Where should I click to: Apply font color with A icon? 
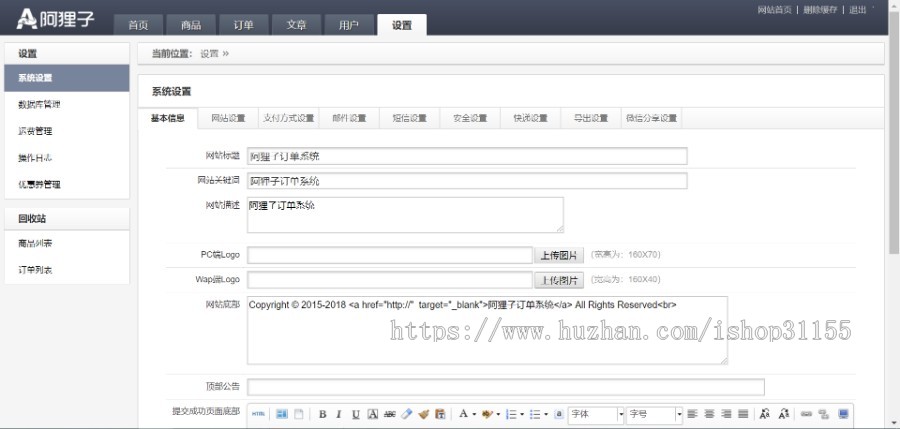463,414
